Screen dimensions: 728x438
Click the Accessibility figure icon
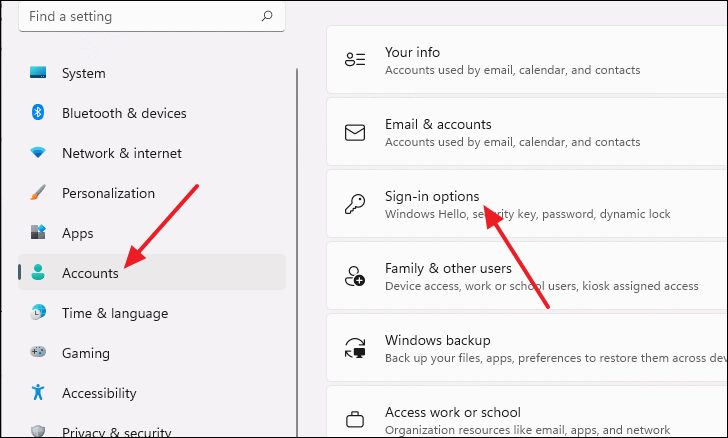coord(38,392)
